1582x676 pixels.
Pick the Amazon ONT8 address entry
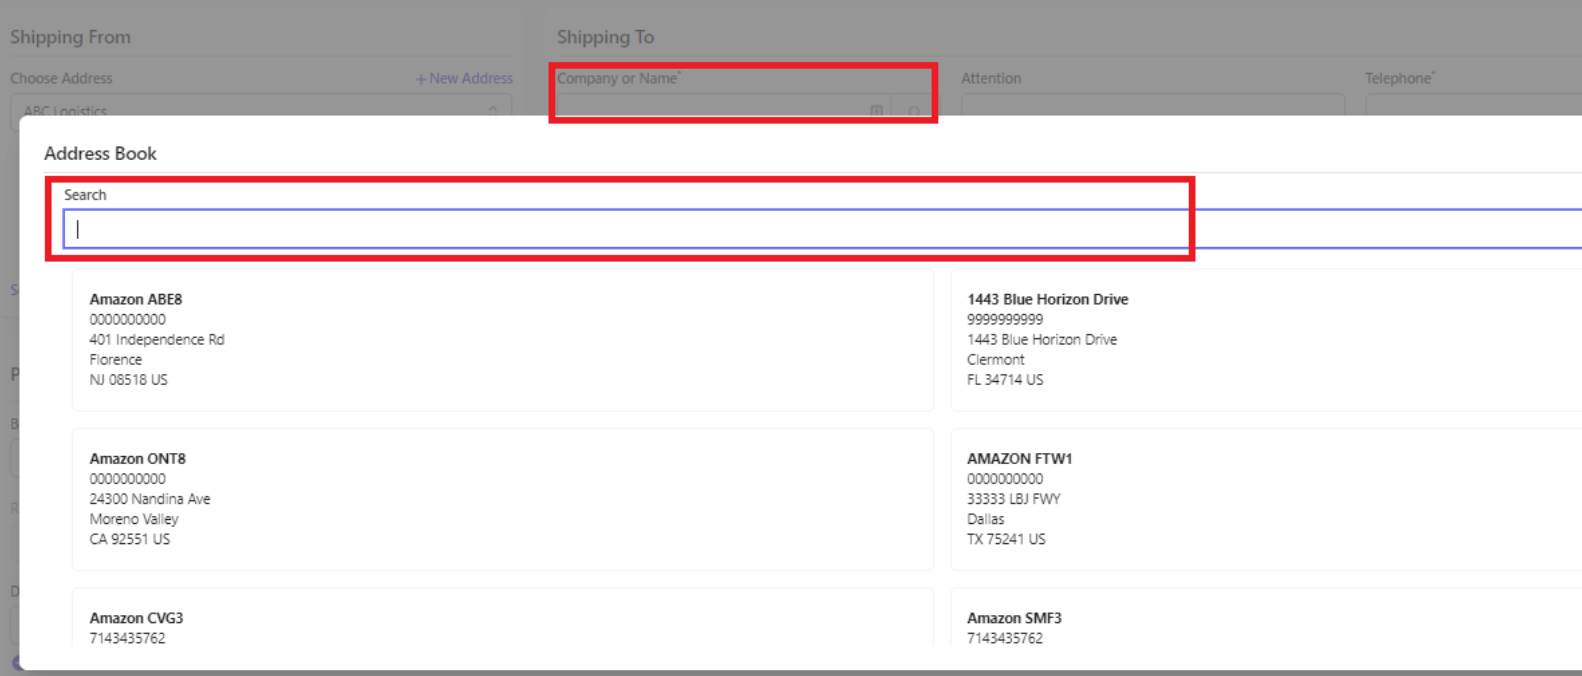pyautogui.click(x=502, y=499)
